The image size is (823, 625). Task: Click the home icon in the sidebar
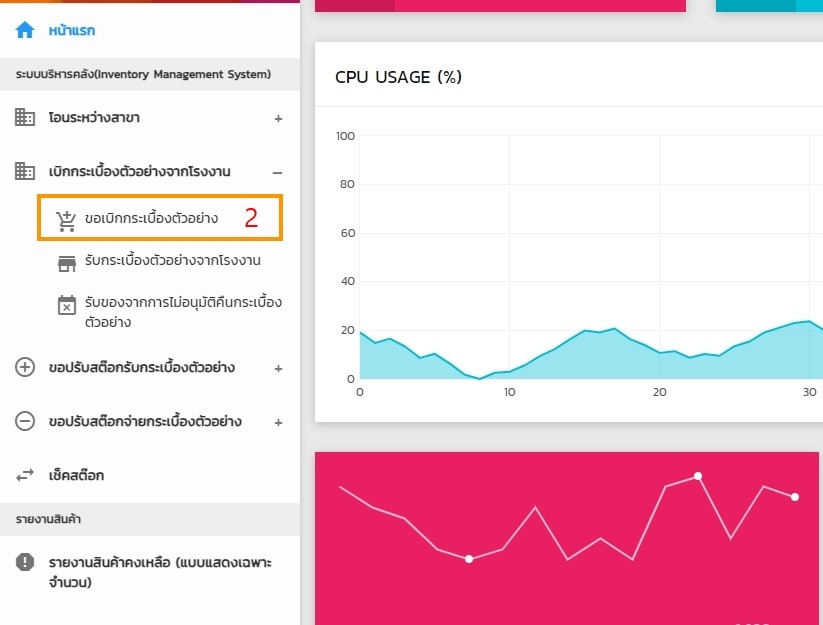point(25,30)
